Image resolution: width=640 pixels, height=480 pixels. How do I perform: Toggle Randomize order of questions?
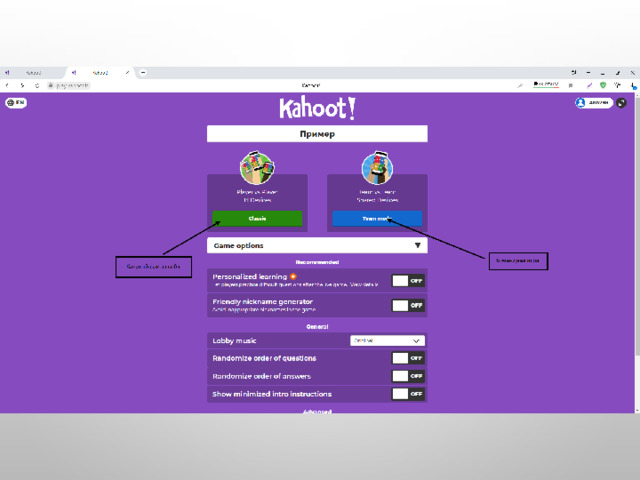coord(408,358)
